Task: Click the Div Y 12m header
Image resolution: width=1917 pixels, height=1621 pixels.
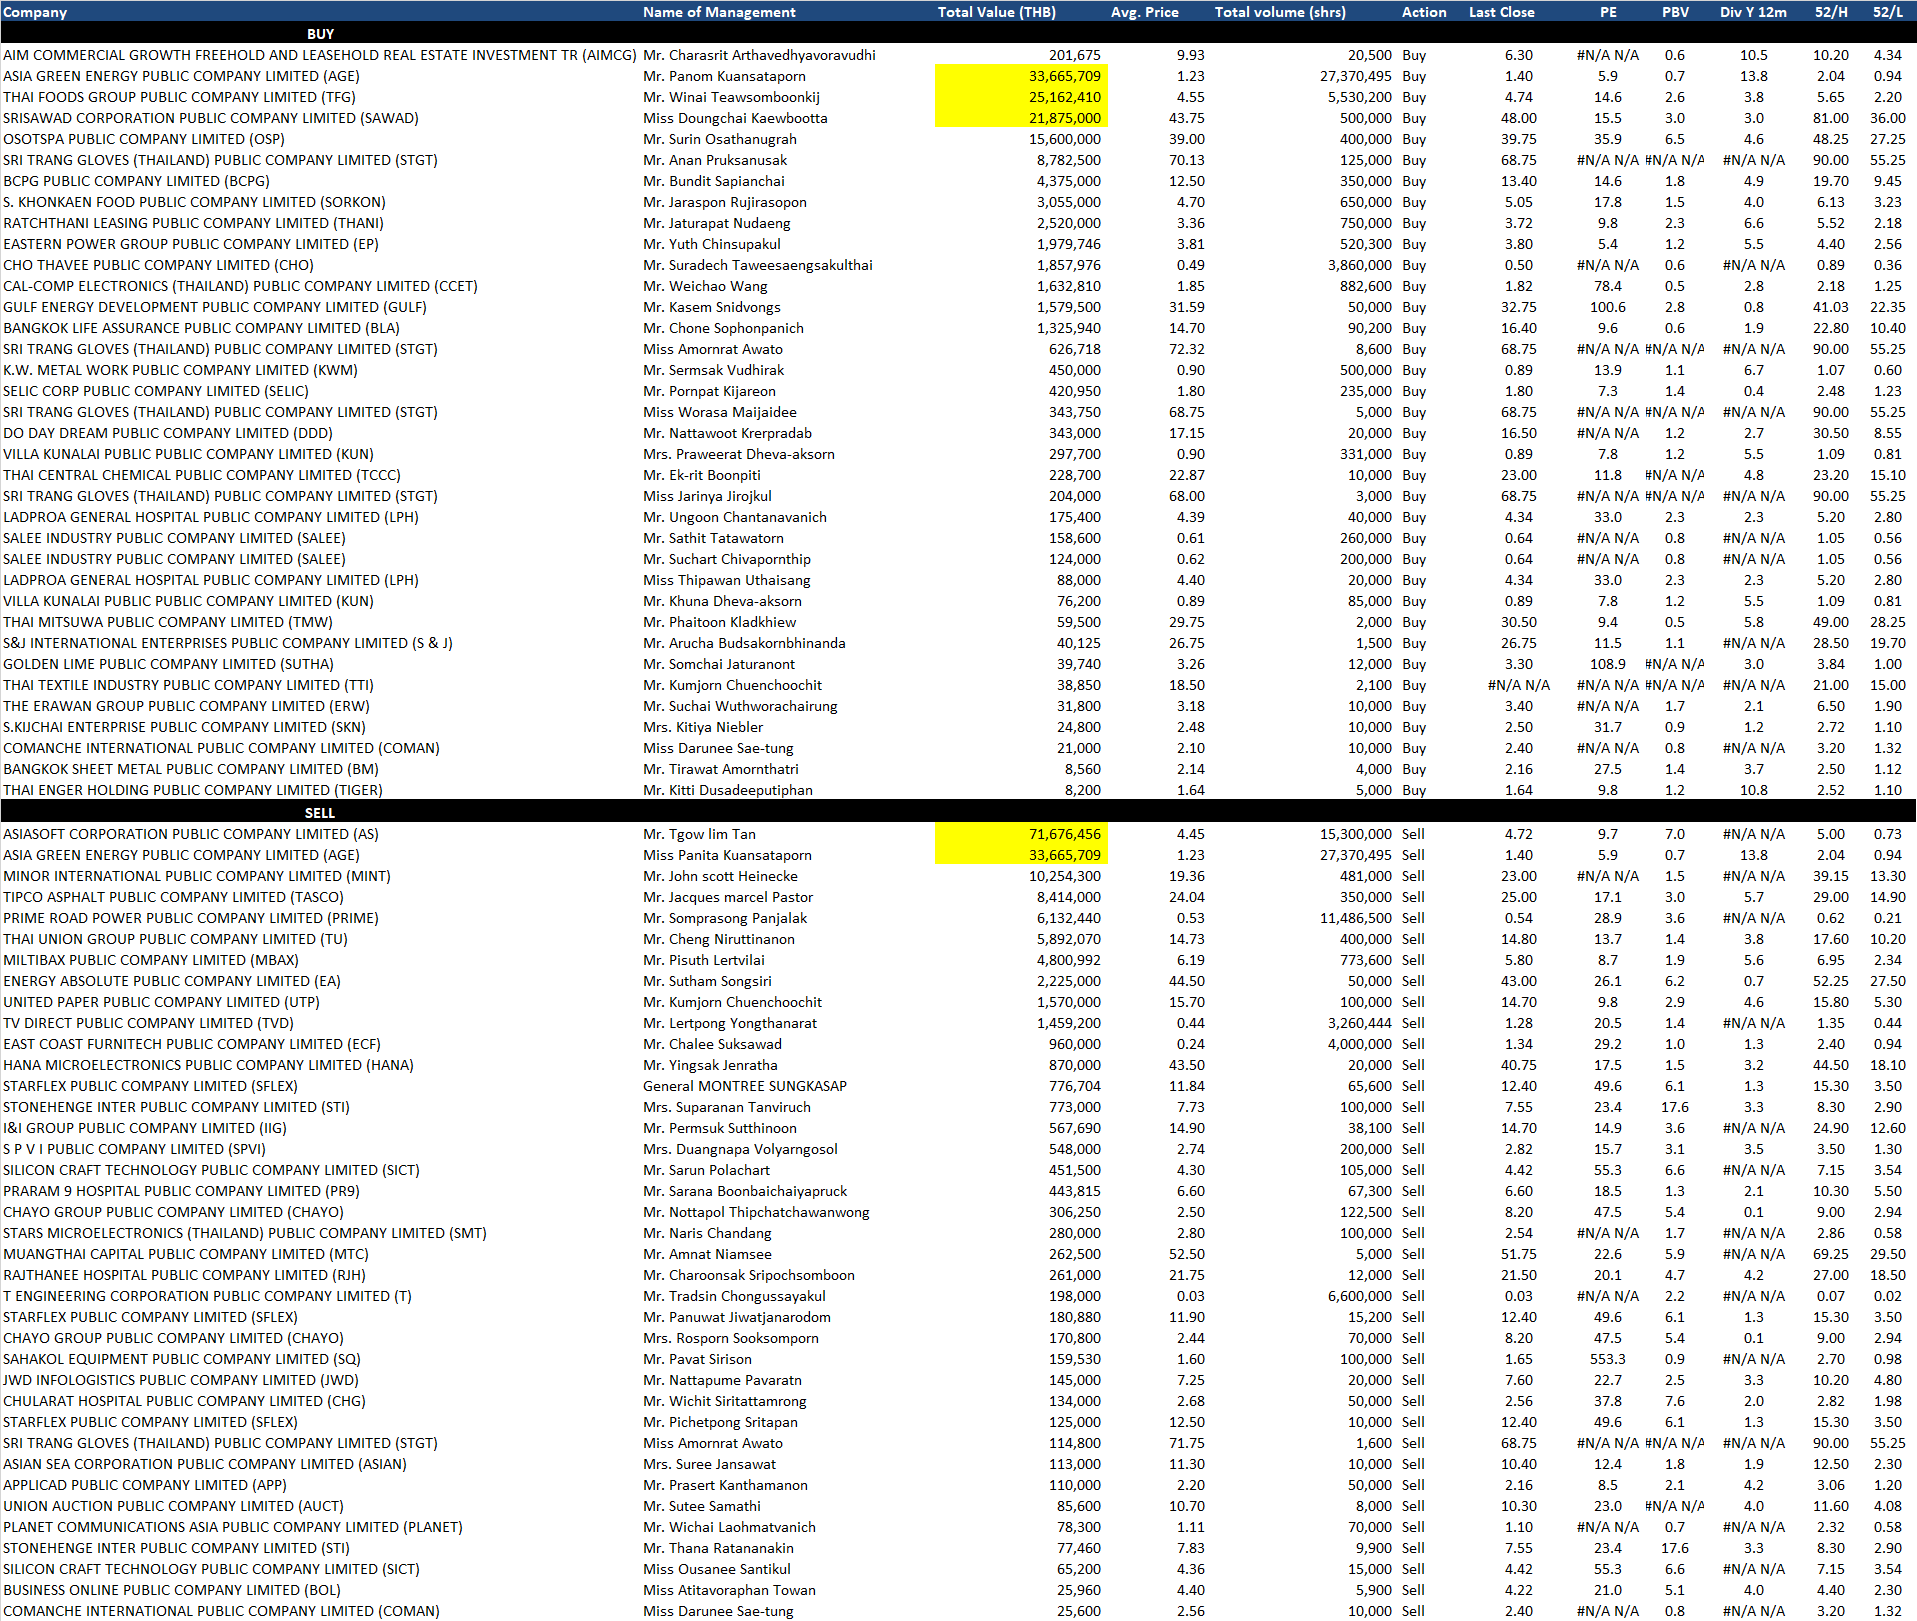Action: (1753, 12)
